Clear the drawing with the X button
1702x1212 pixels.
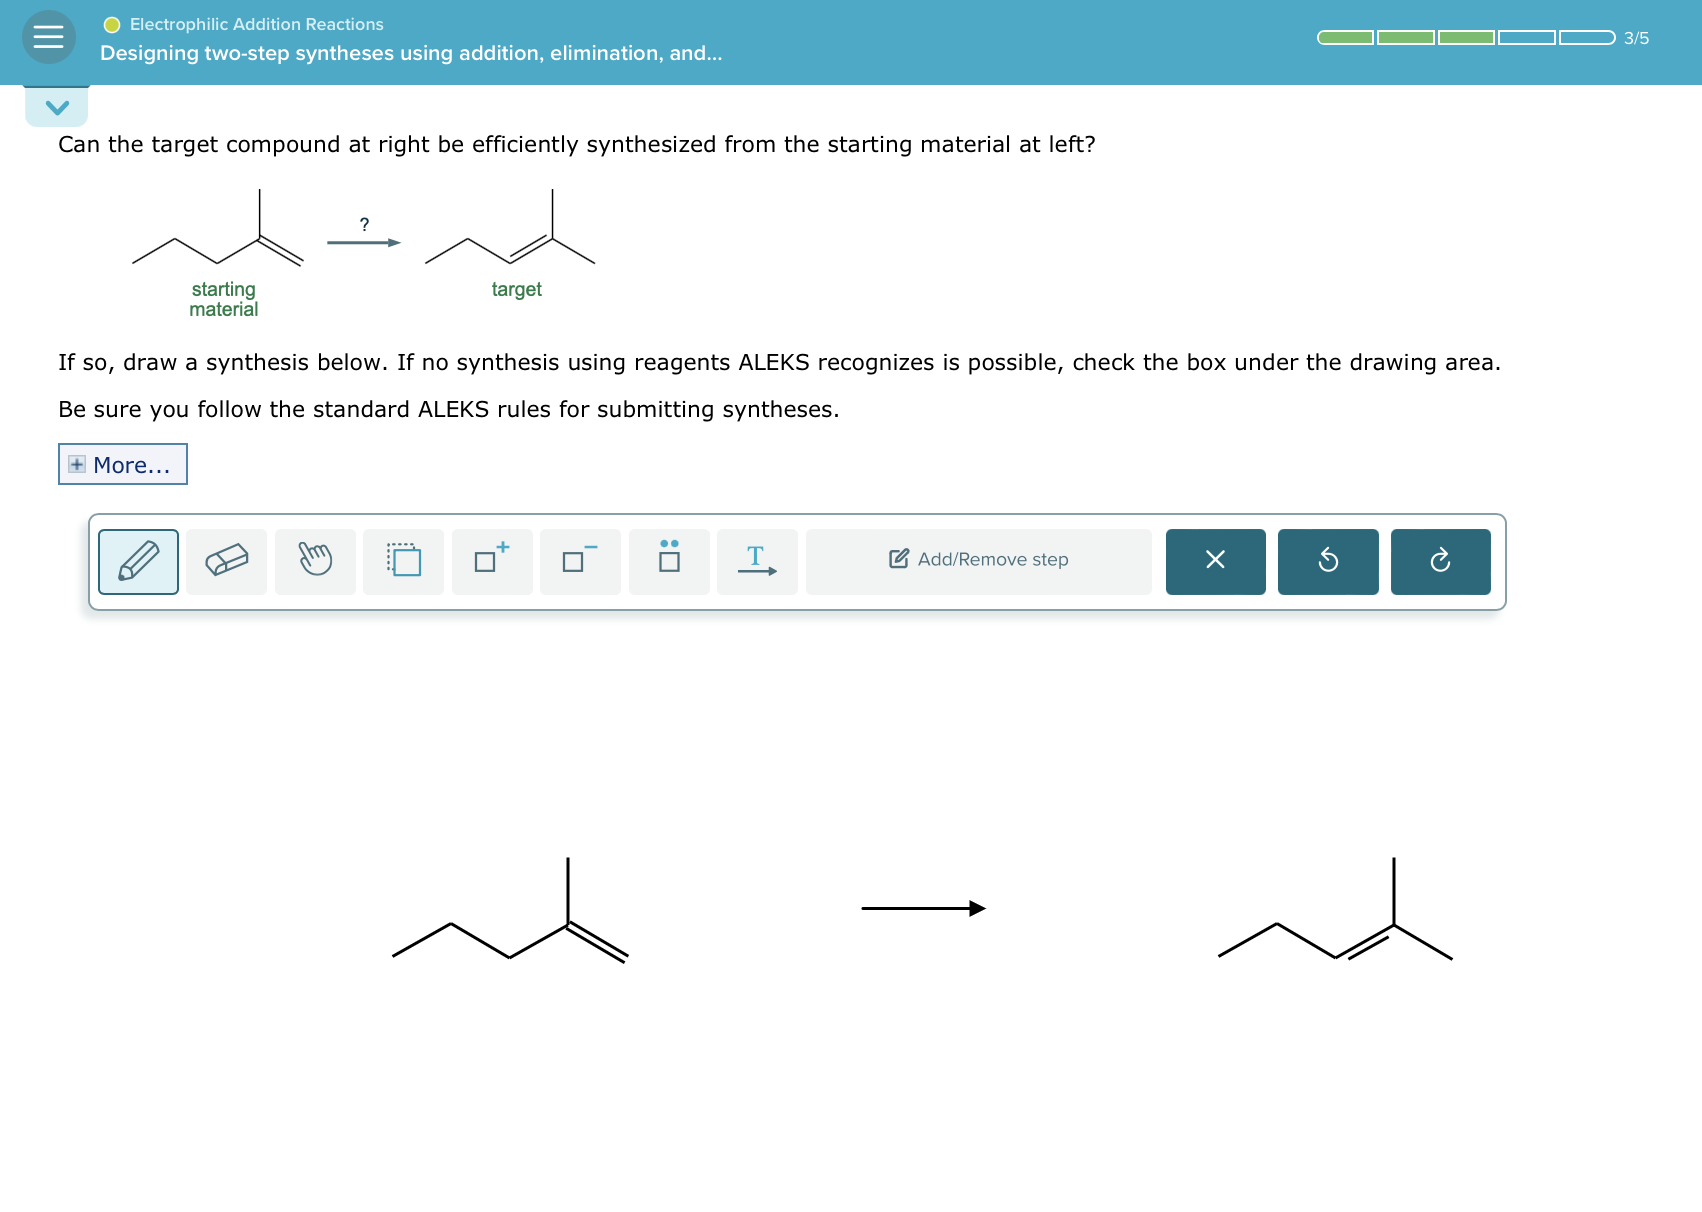(x=1215, y=561)
